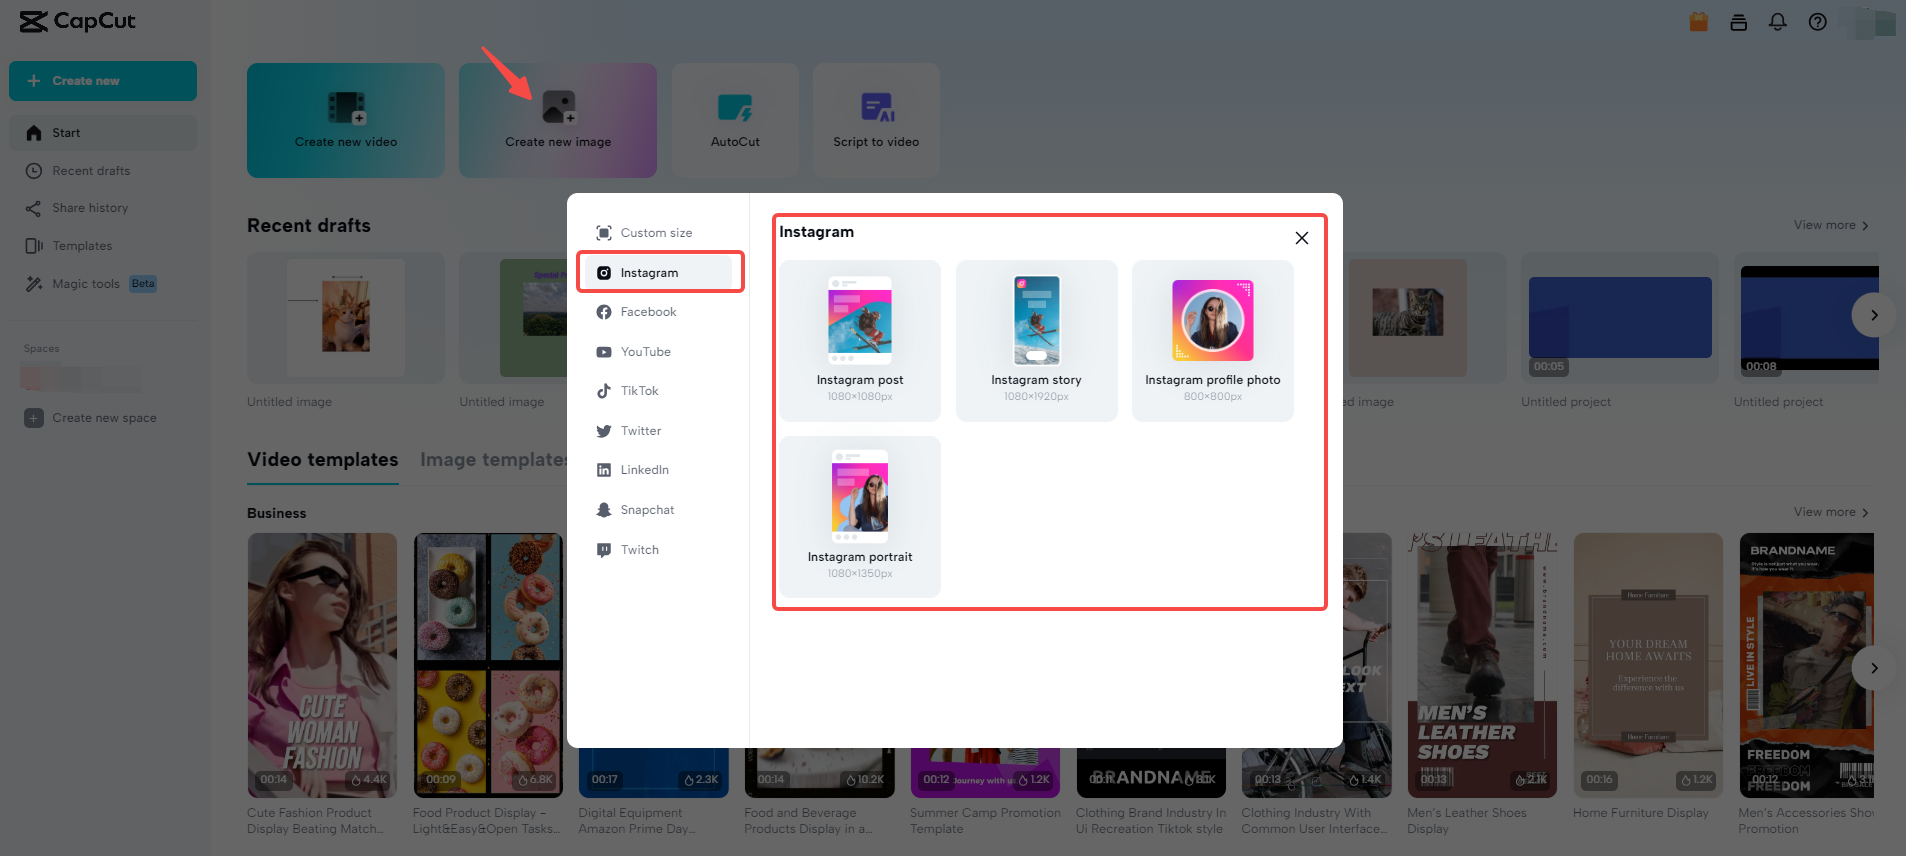The width and height of the screenshot is (1906, 856).
Task: Click View more for Business templates
Action: tap(1831, 512)
